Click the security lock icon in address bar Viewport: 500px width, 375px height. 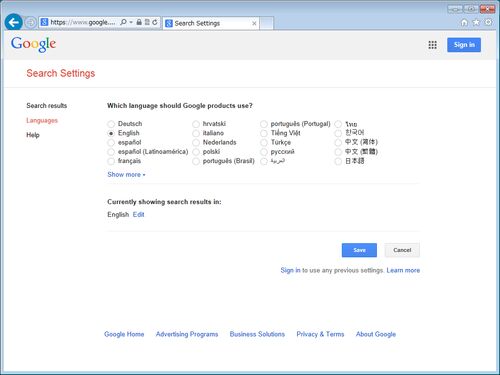coord(139,22)
